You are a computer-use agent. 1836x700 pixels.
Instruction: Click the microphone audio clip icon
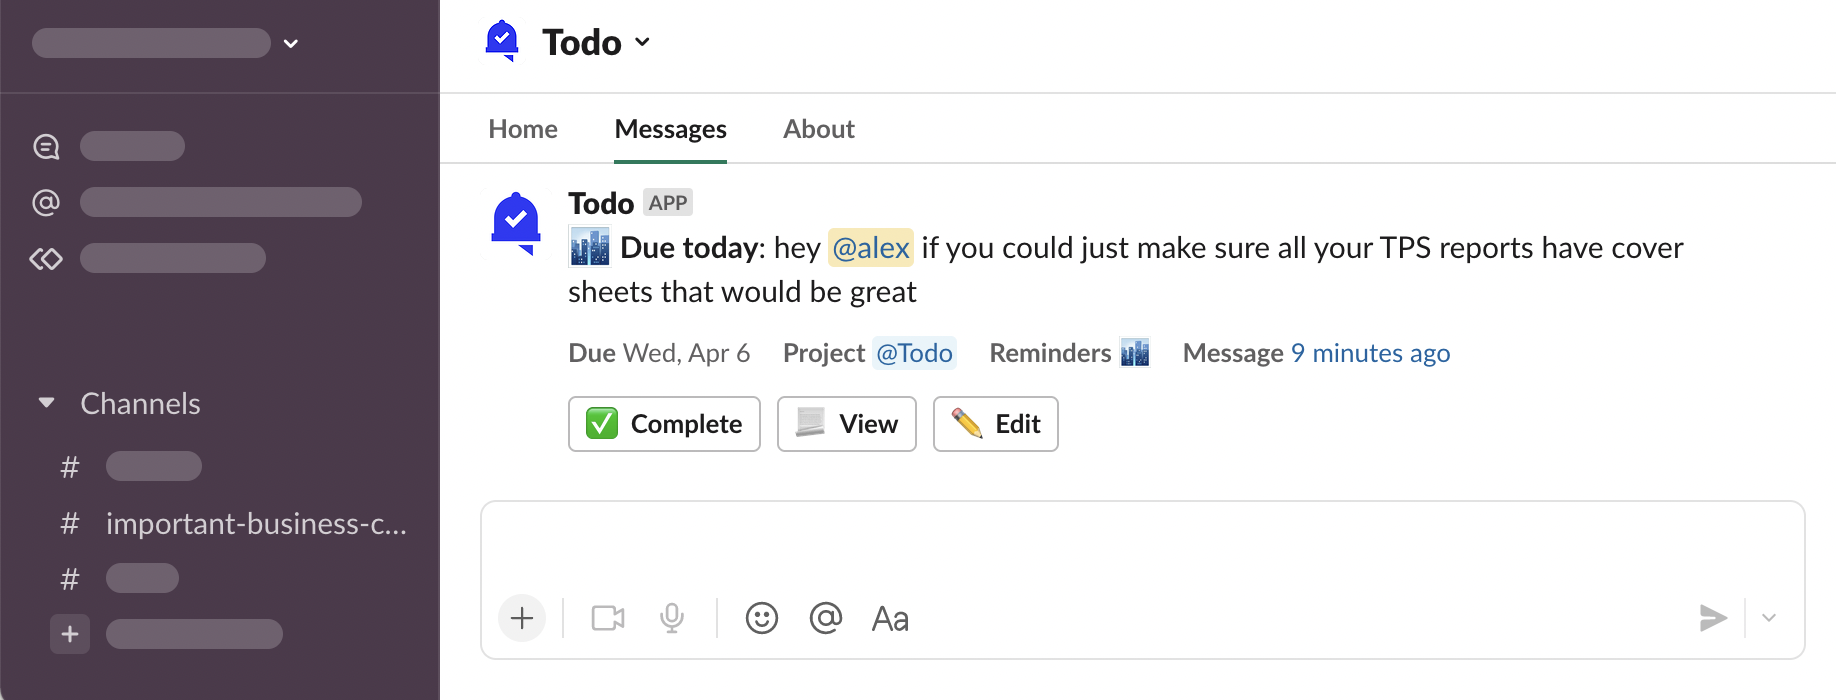point(672,619)
